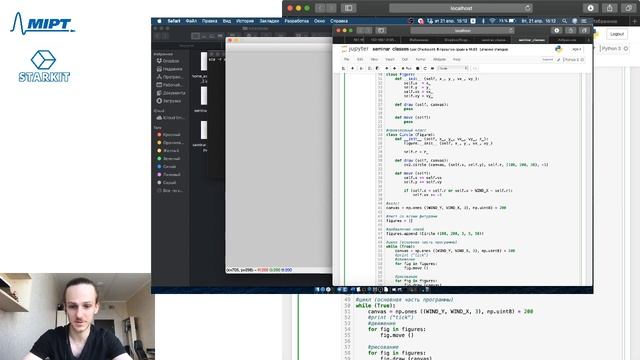Open the Разработка menu

pyautogui.click(x=296, y=21)
